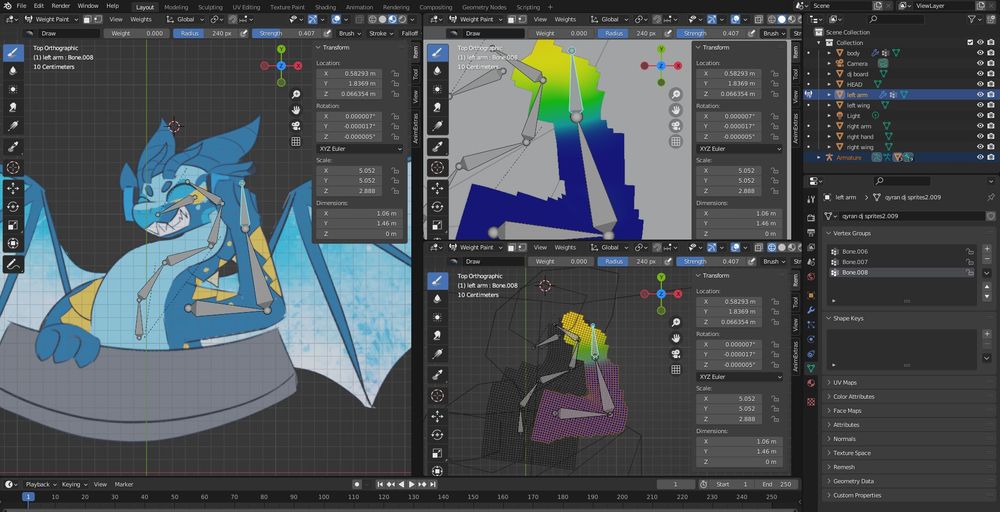The width and height of the screenshot is (1000, 512).
Task: Adjust the Radius slider in left viewport header
Action: point(206,33)
